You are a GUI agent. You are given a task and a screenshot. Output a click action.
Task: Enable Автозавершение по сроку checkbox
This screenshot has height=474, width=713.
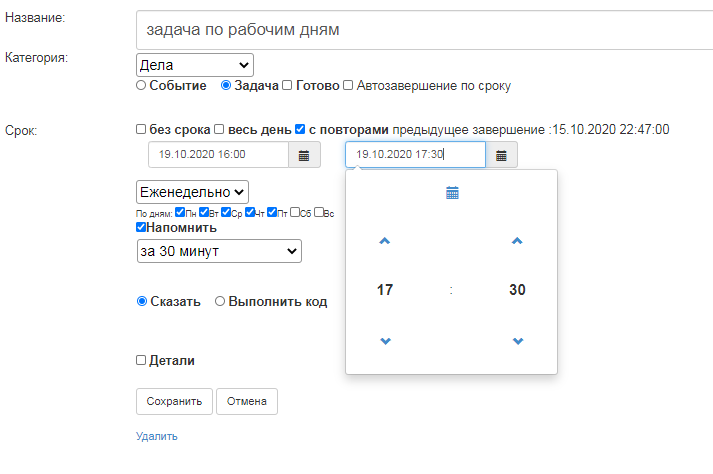(348, 85)
